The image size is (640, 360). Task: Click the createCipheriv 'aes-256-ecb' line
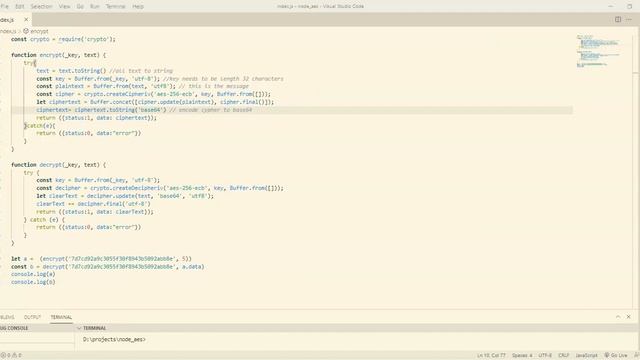153,94
